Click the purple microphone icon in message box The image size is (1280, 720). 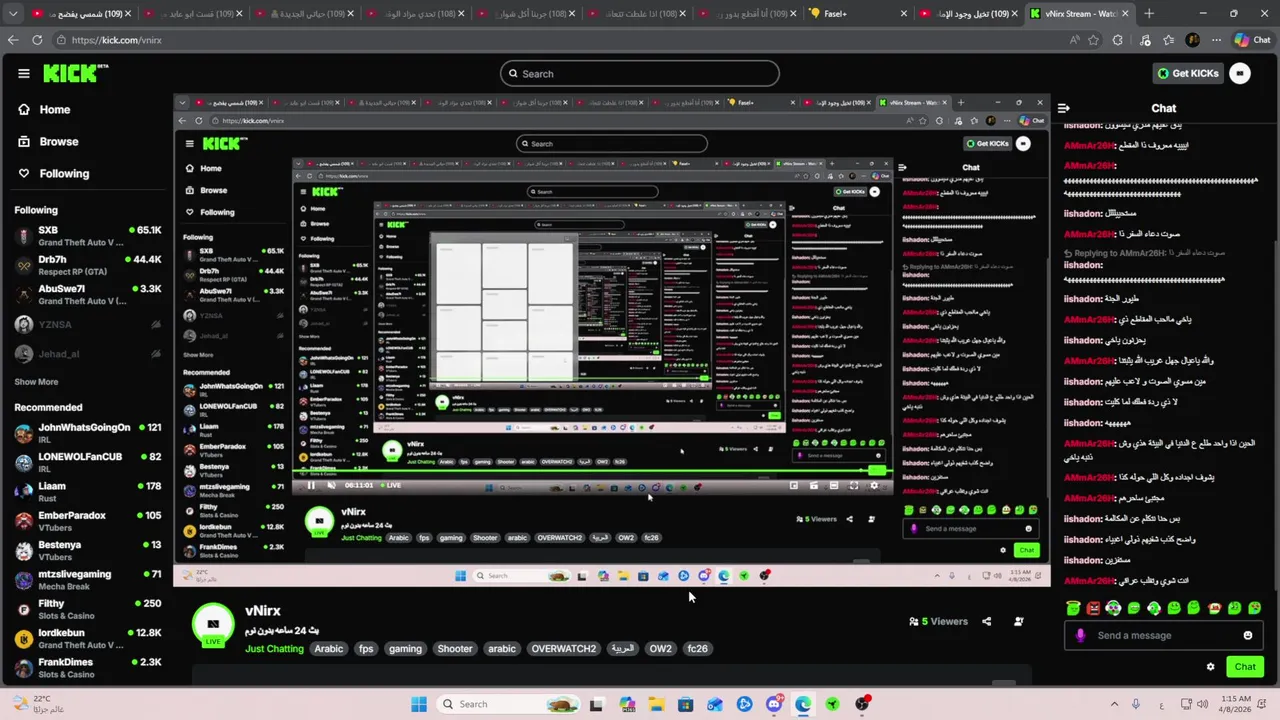click(x=1080, y=635)
